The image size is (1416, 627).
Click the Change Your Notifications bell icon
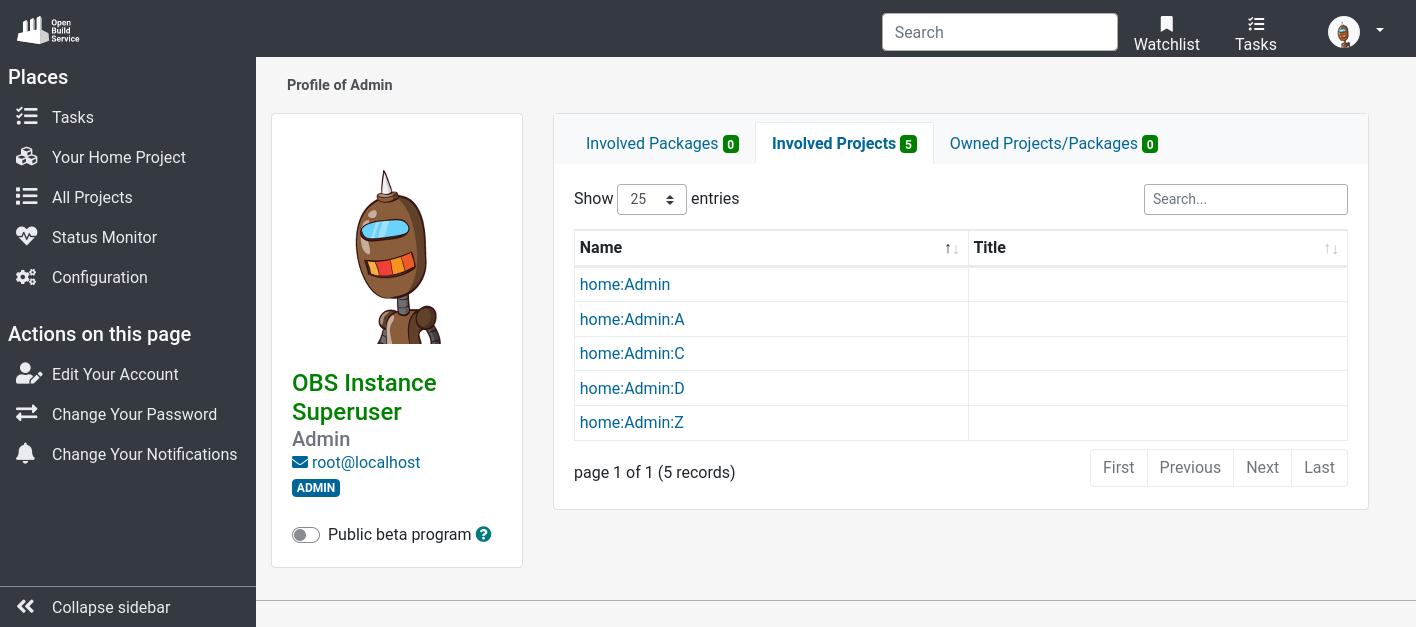tap(26, 454)
